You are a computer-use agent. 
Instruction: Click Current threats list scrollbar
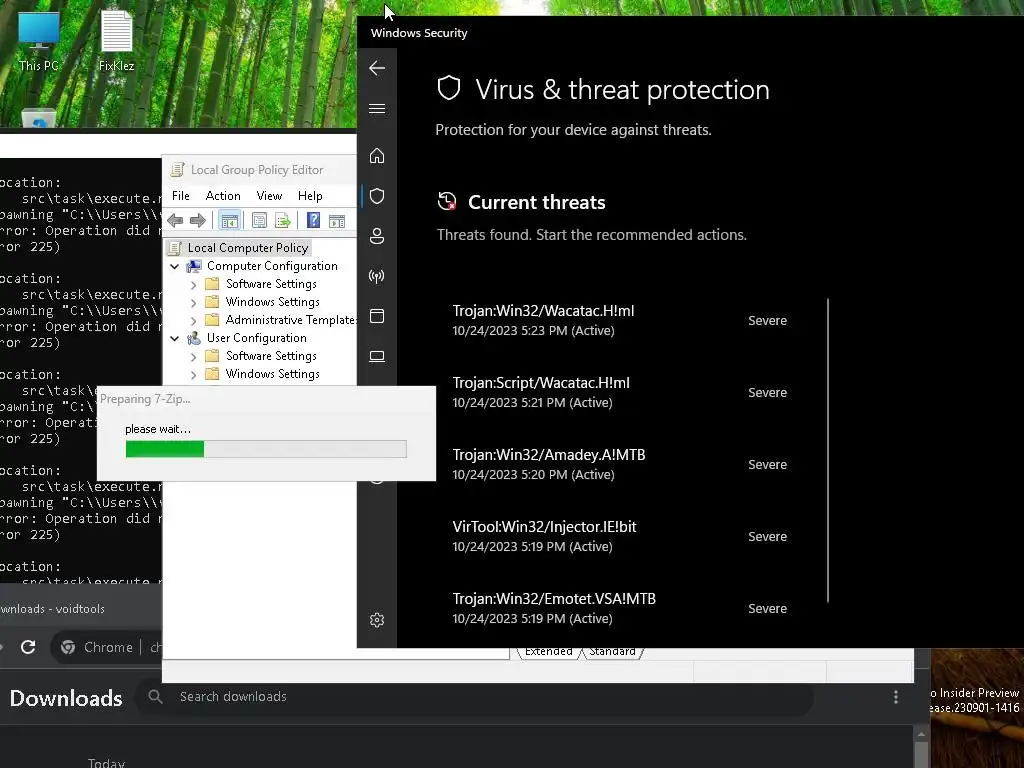[x=827, y=451]
